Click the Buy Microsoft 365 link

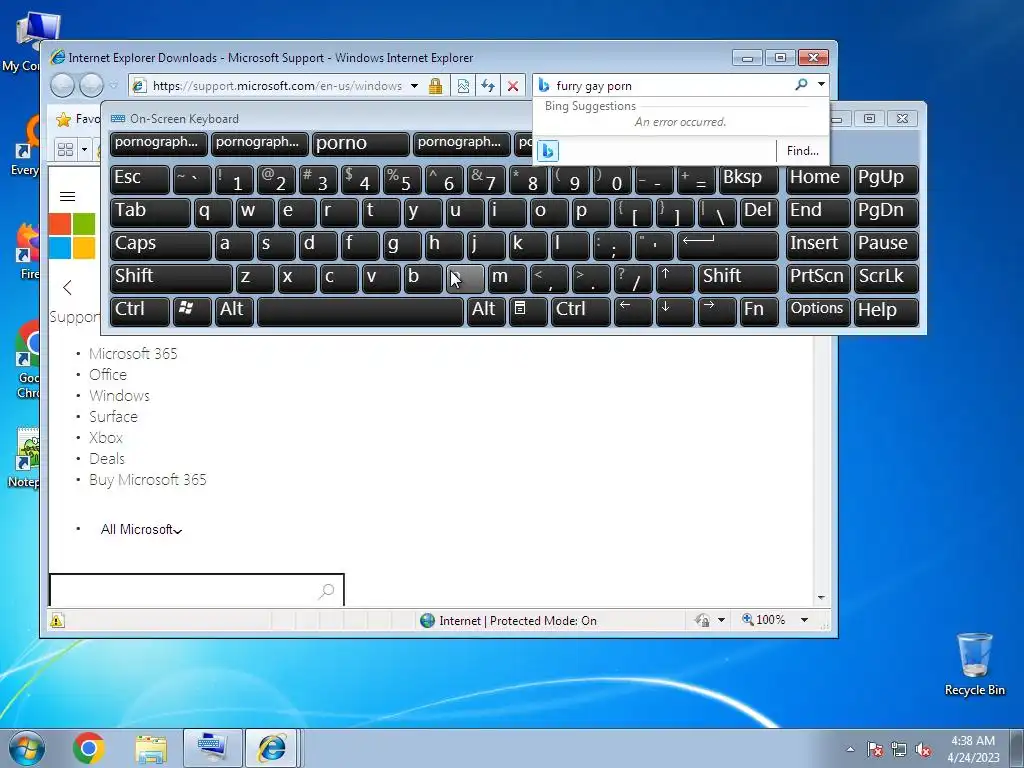[x=148, y=480]
